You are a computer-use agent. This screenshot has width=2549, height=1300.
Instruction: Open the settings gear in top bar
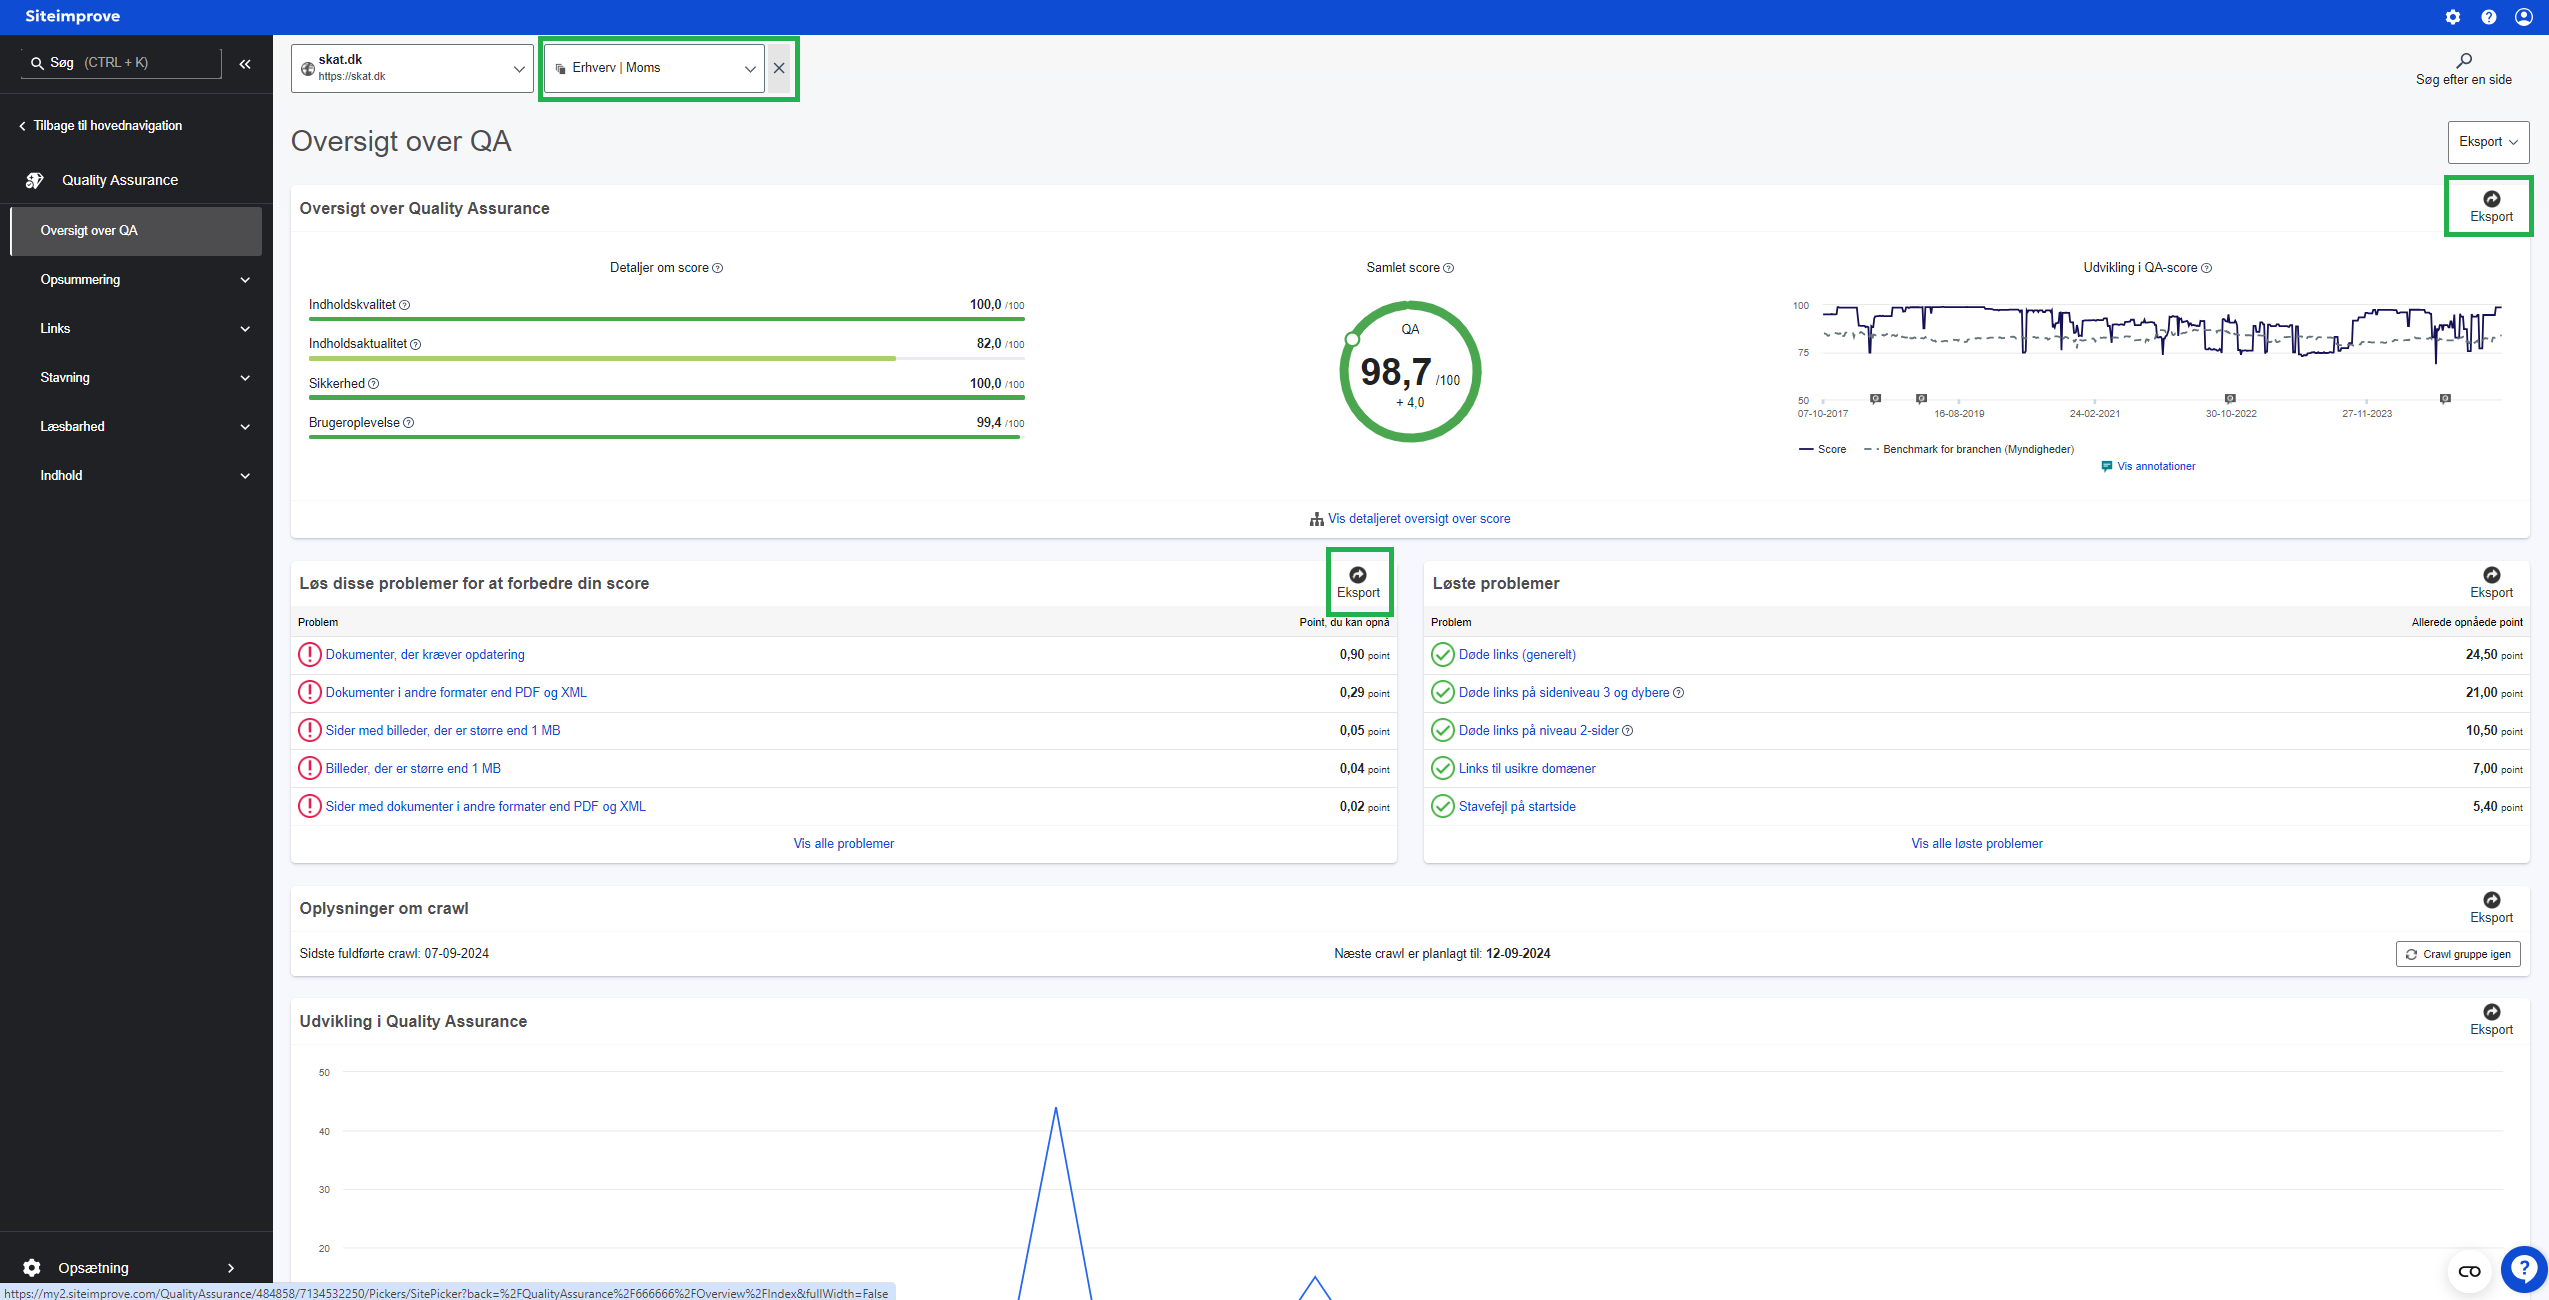coord(2453,17)
